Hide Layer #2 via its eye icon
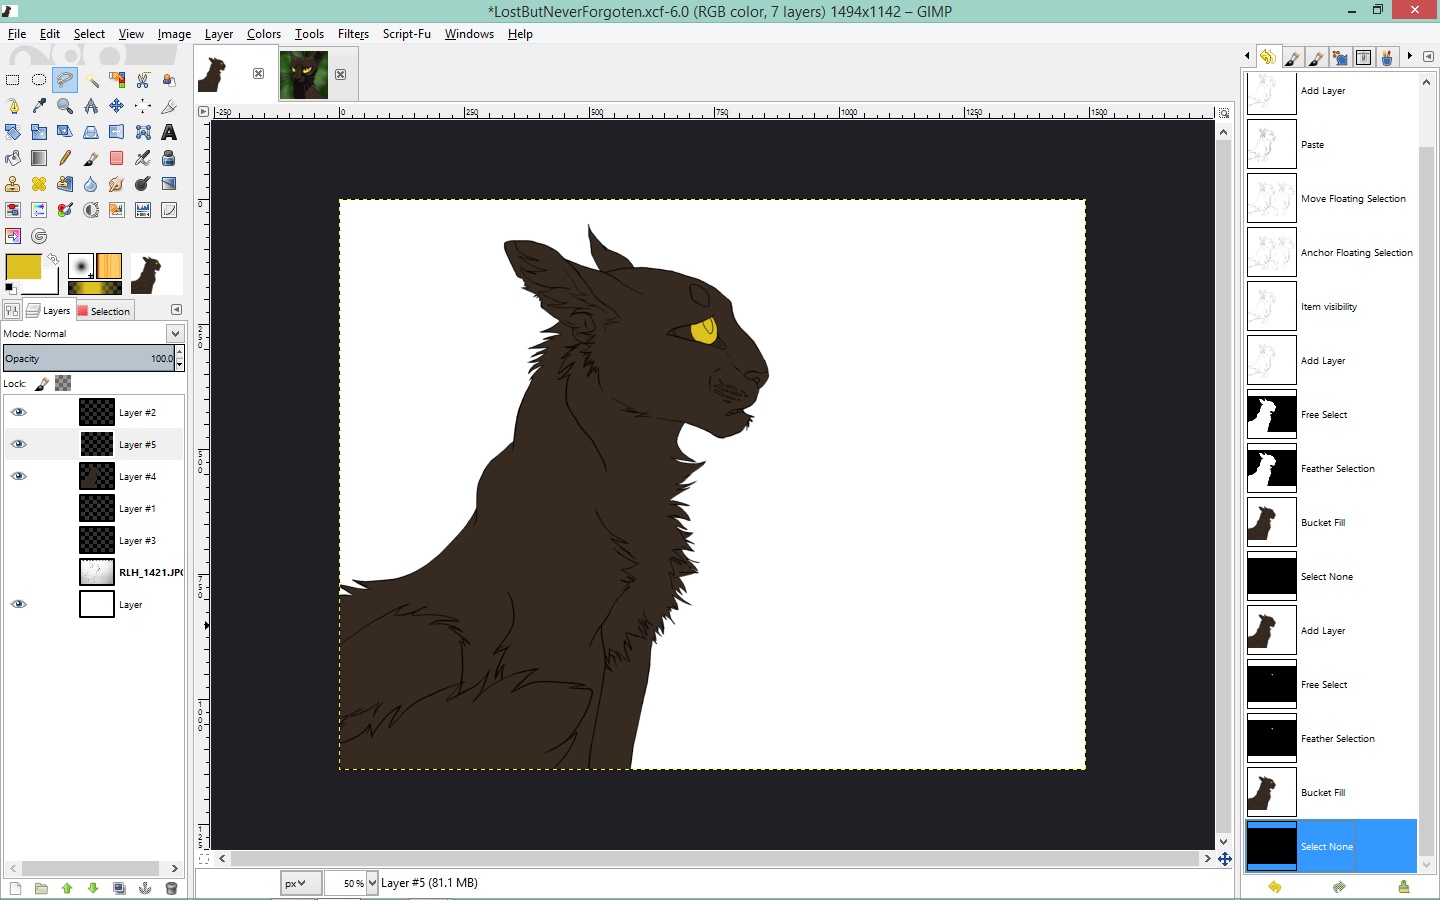 (x=18, y=412)
